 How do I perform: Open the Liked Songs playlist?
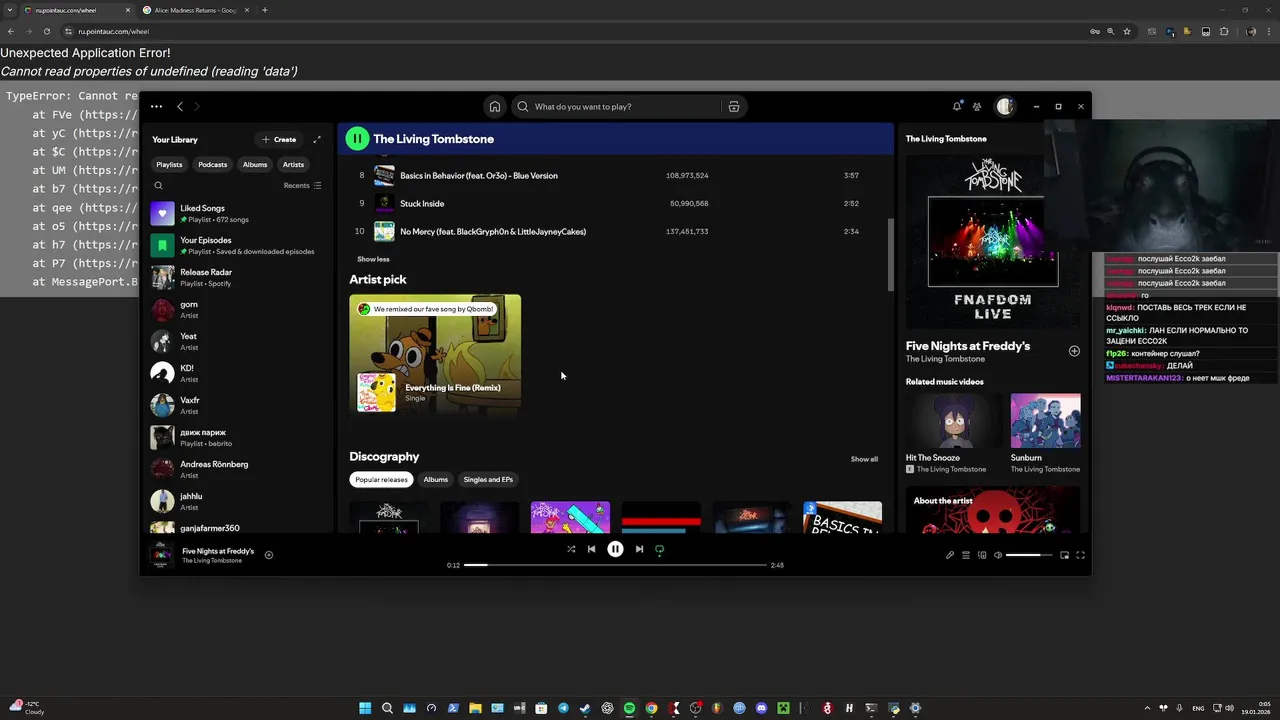(236, 213)
